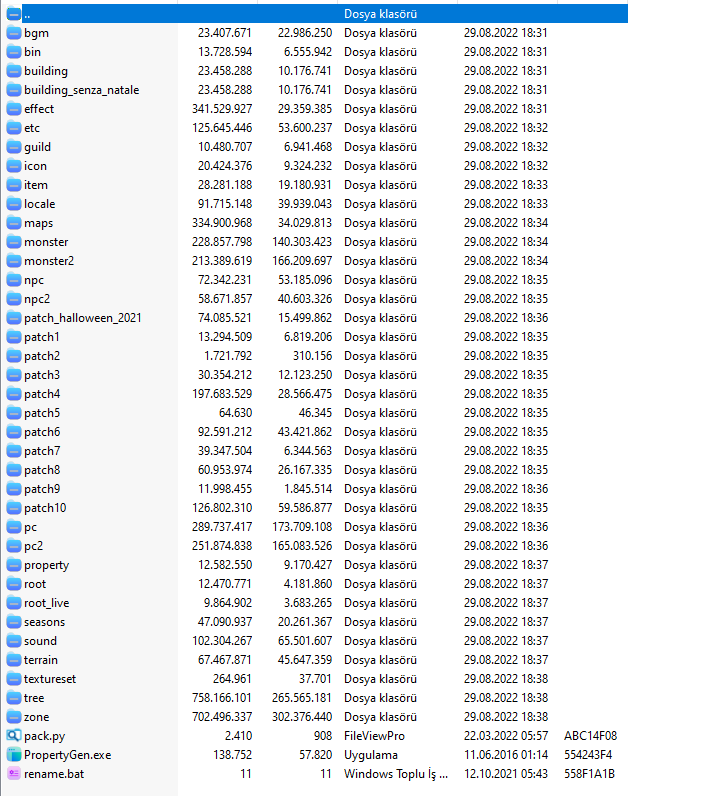Click the terrain folder name
726x796 pixels.
click(41, 660)
